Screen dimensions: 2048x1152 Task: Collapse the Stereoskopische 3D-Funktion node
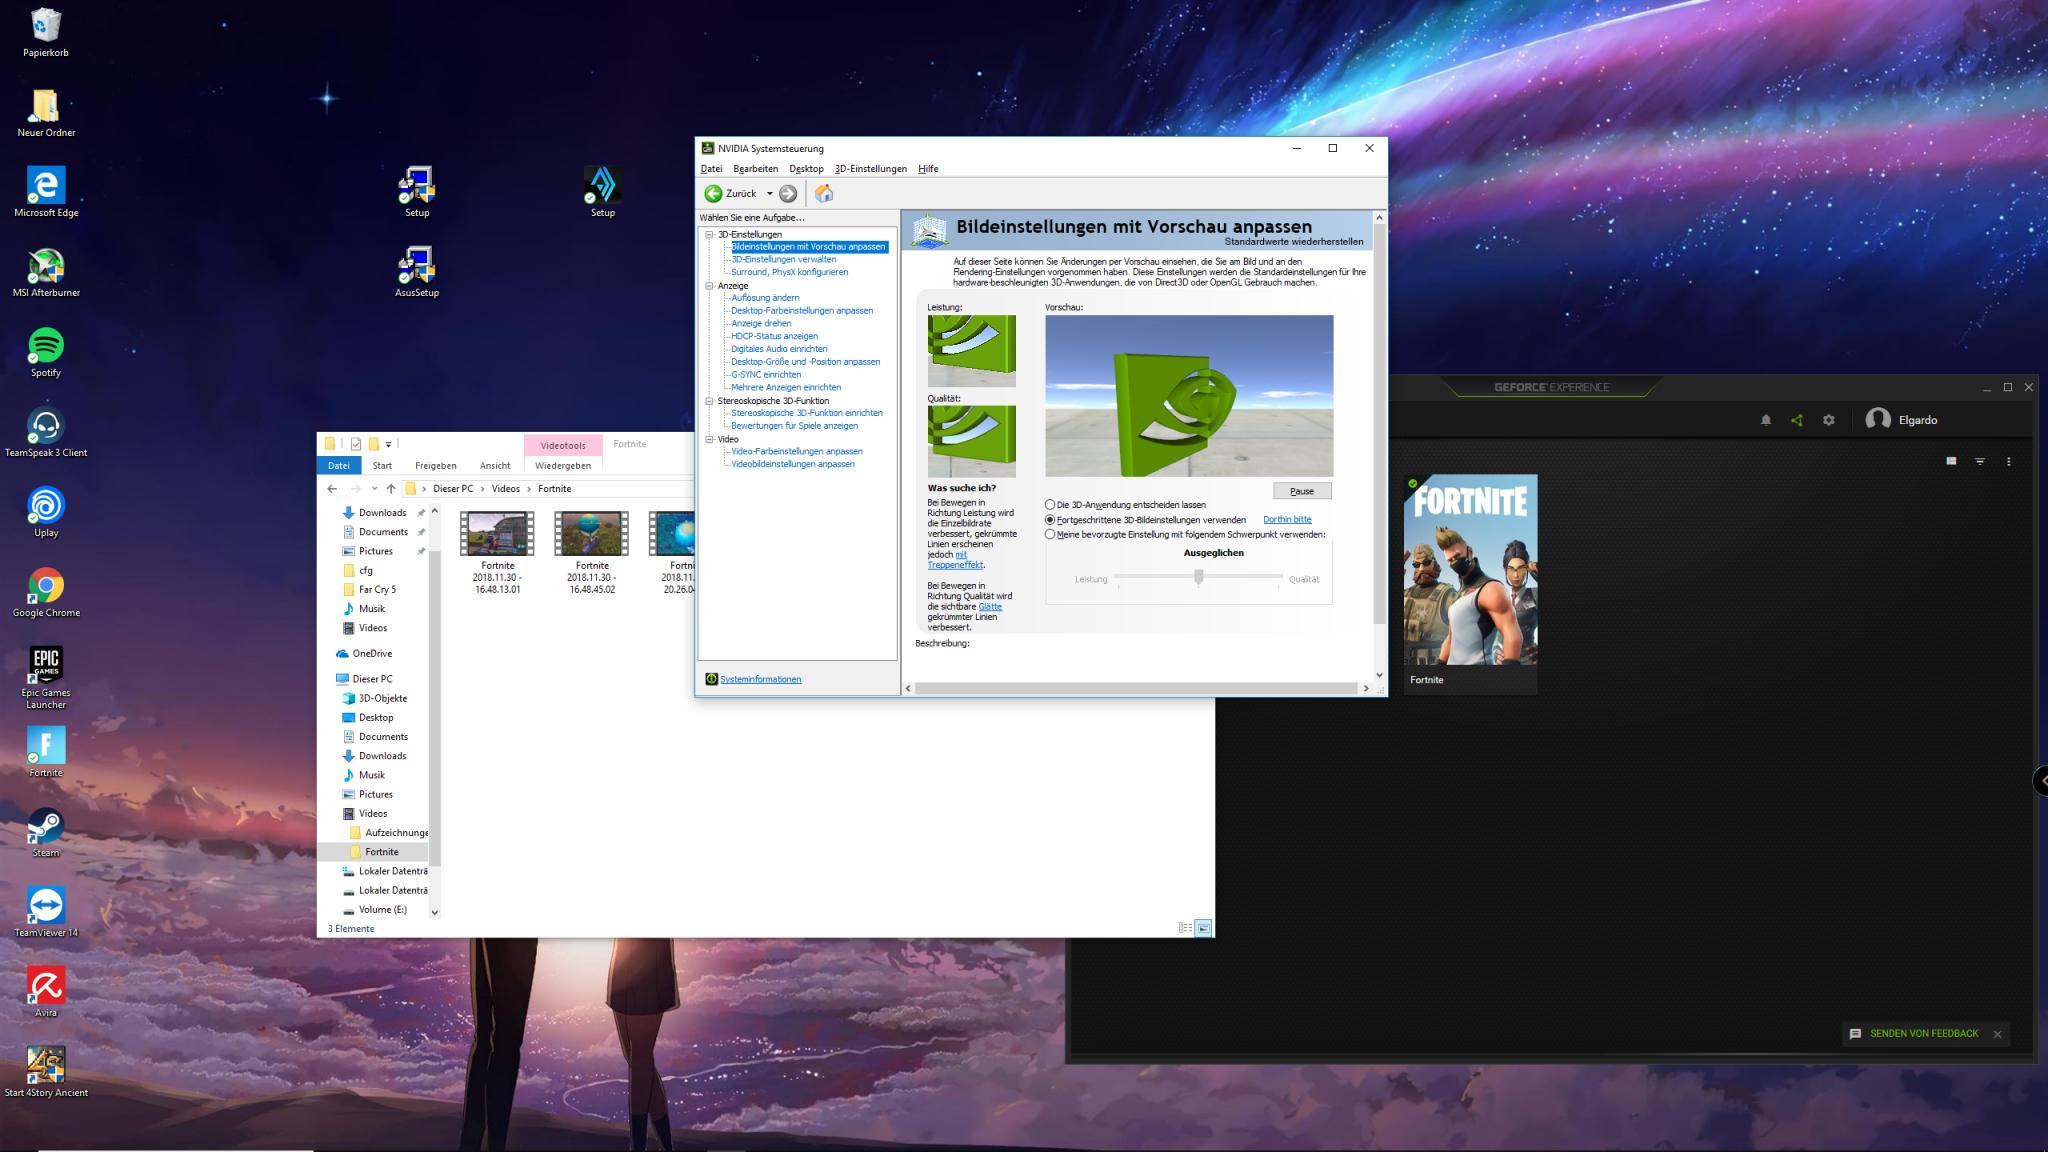pyautogui.click(x=709, y=401)
